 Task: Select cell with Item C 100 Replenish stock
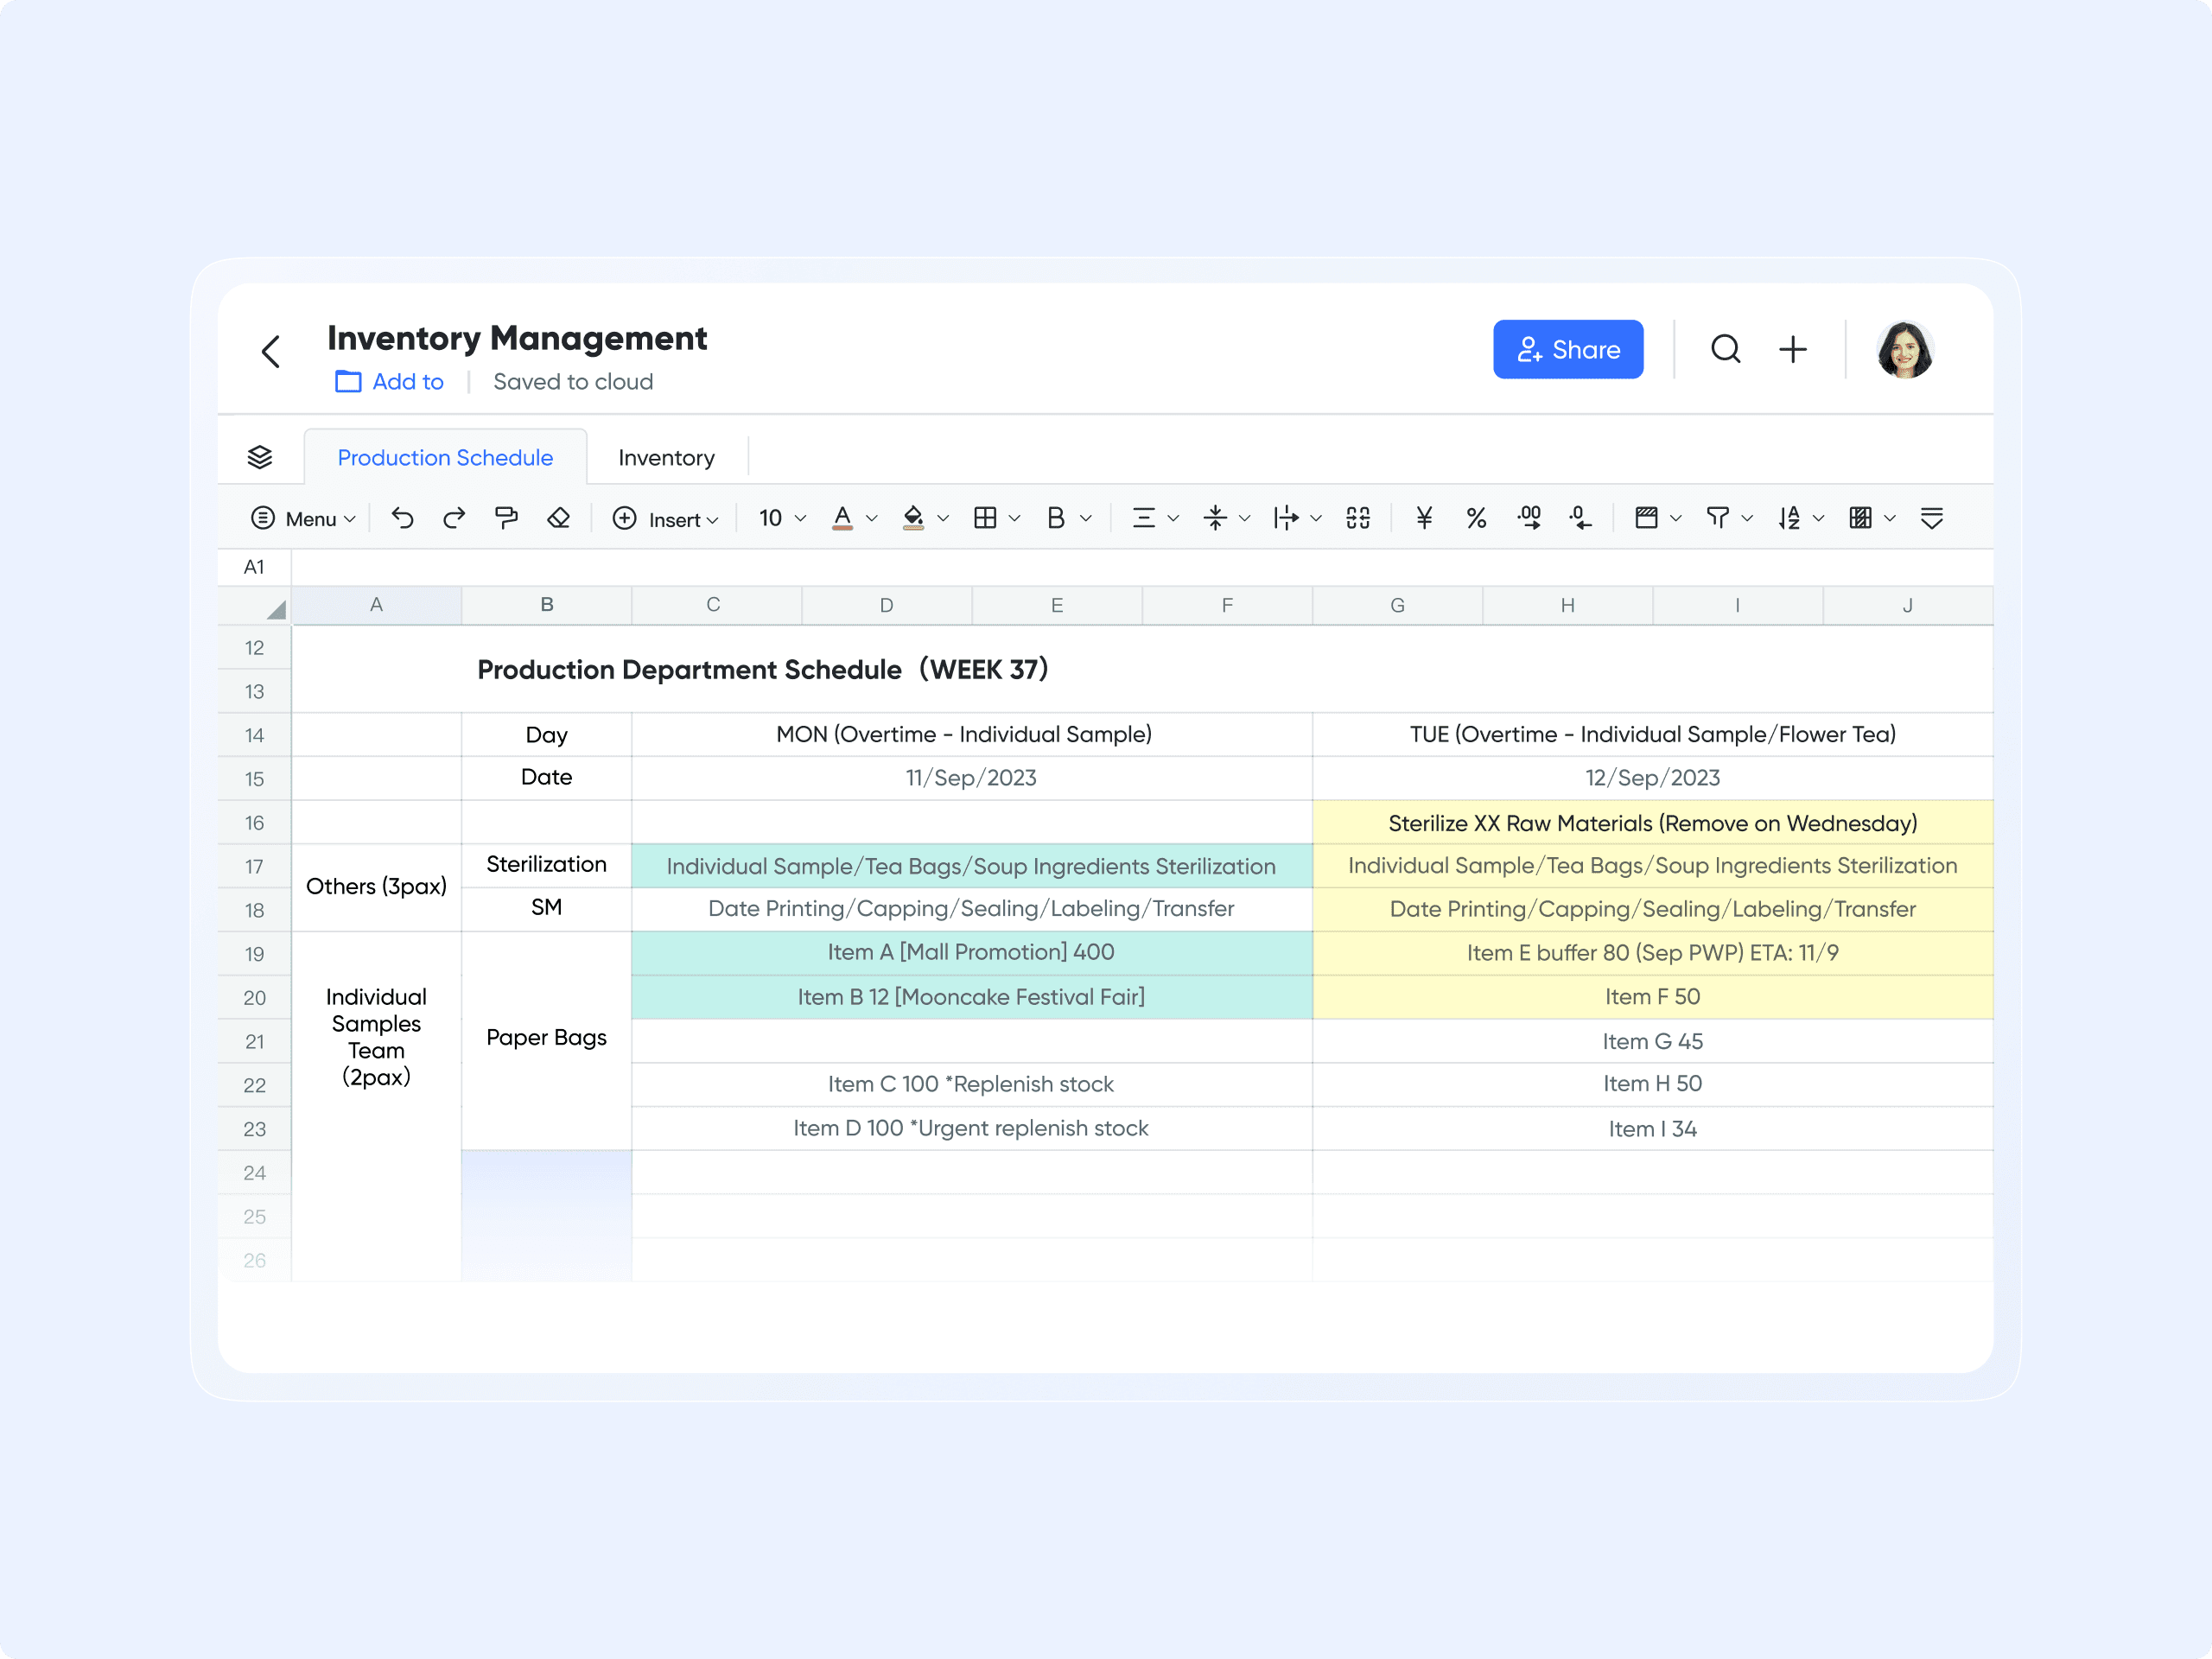(971, 1084)
